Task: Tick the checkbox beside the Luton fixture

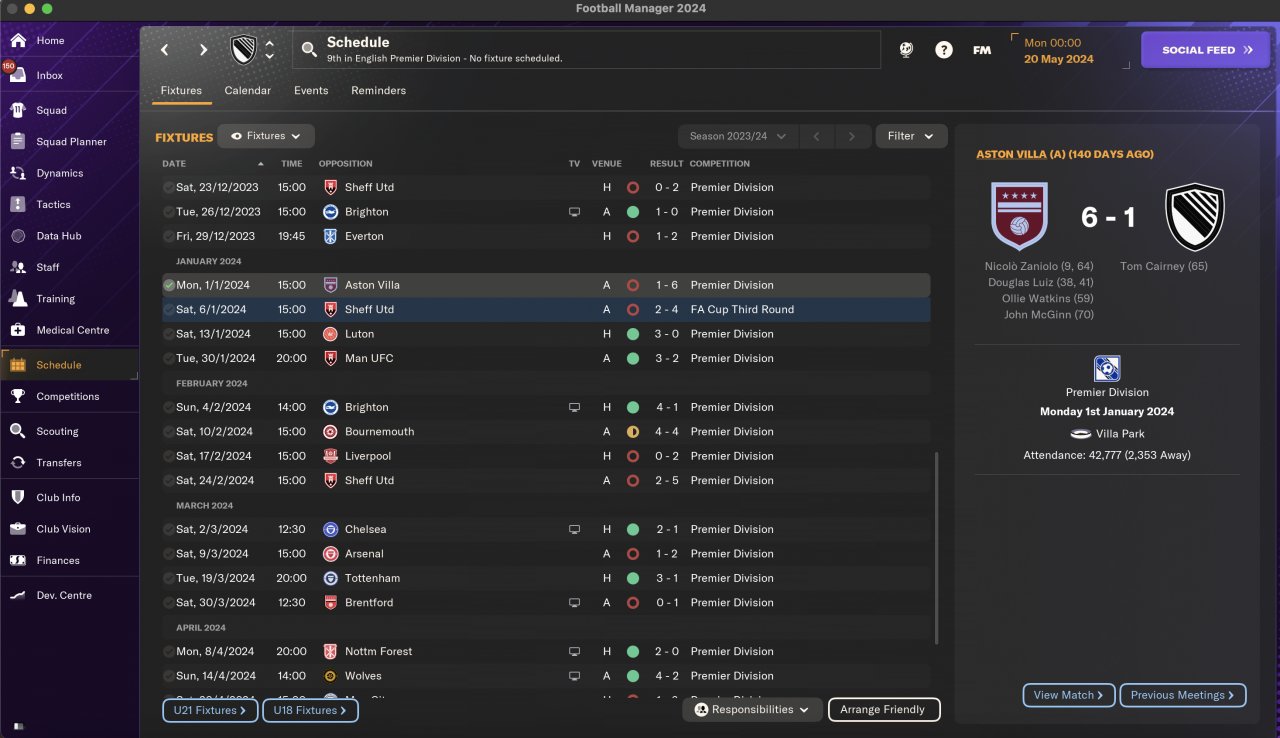Action: click(x=168, y=334)
